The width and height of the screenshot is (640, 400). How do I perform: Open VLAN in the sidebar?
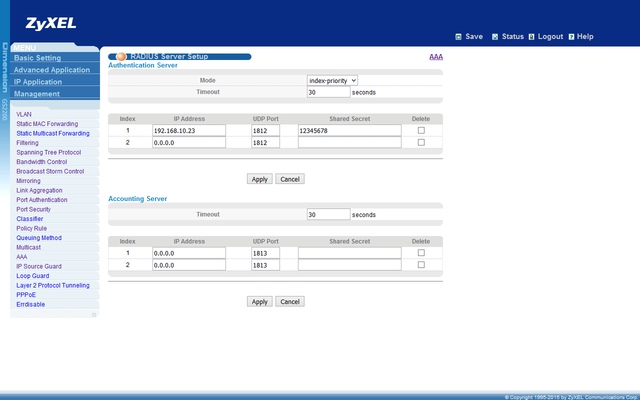pos(24,114)
